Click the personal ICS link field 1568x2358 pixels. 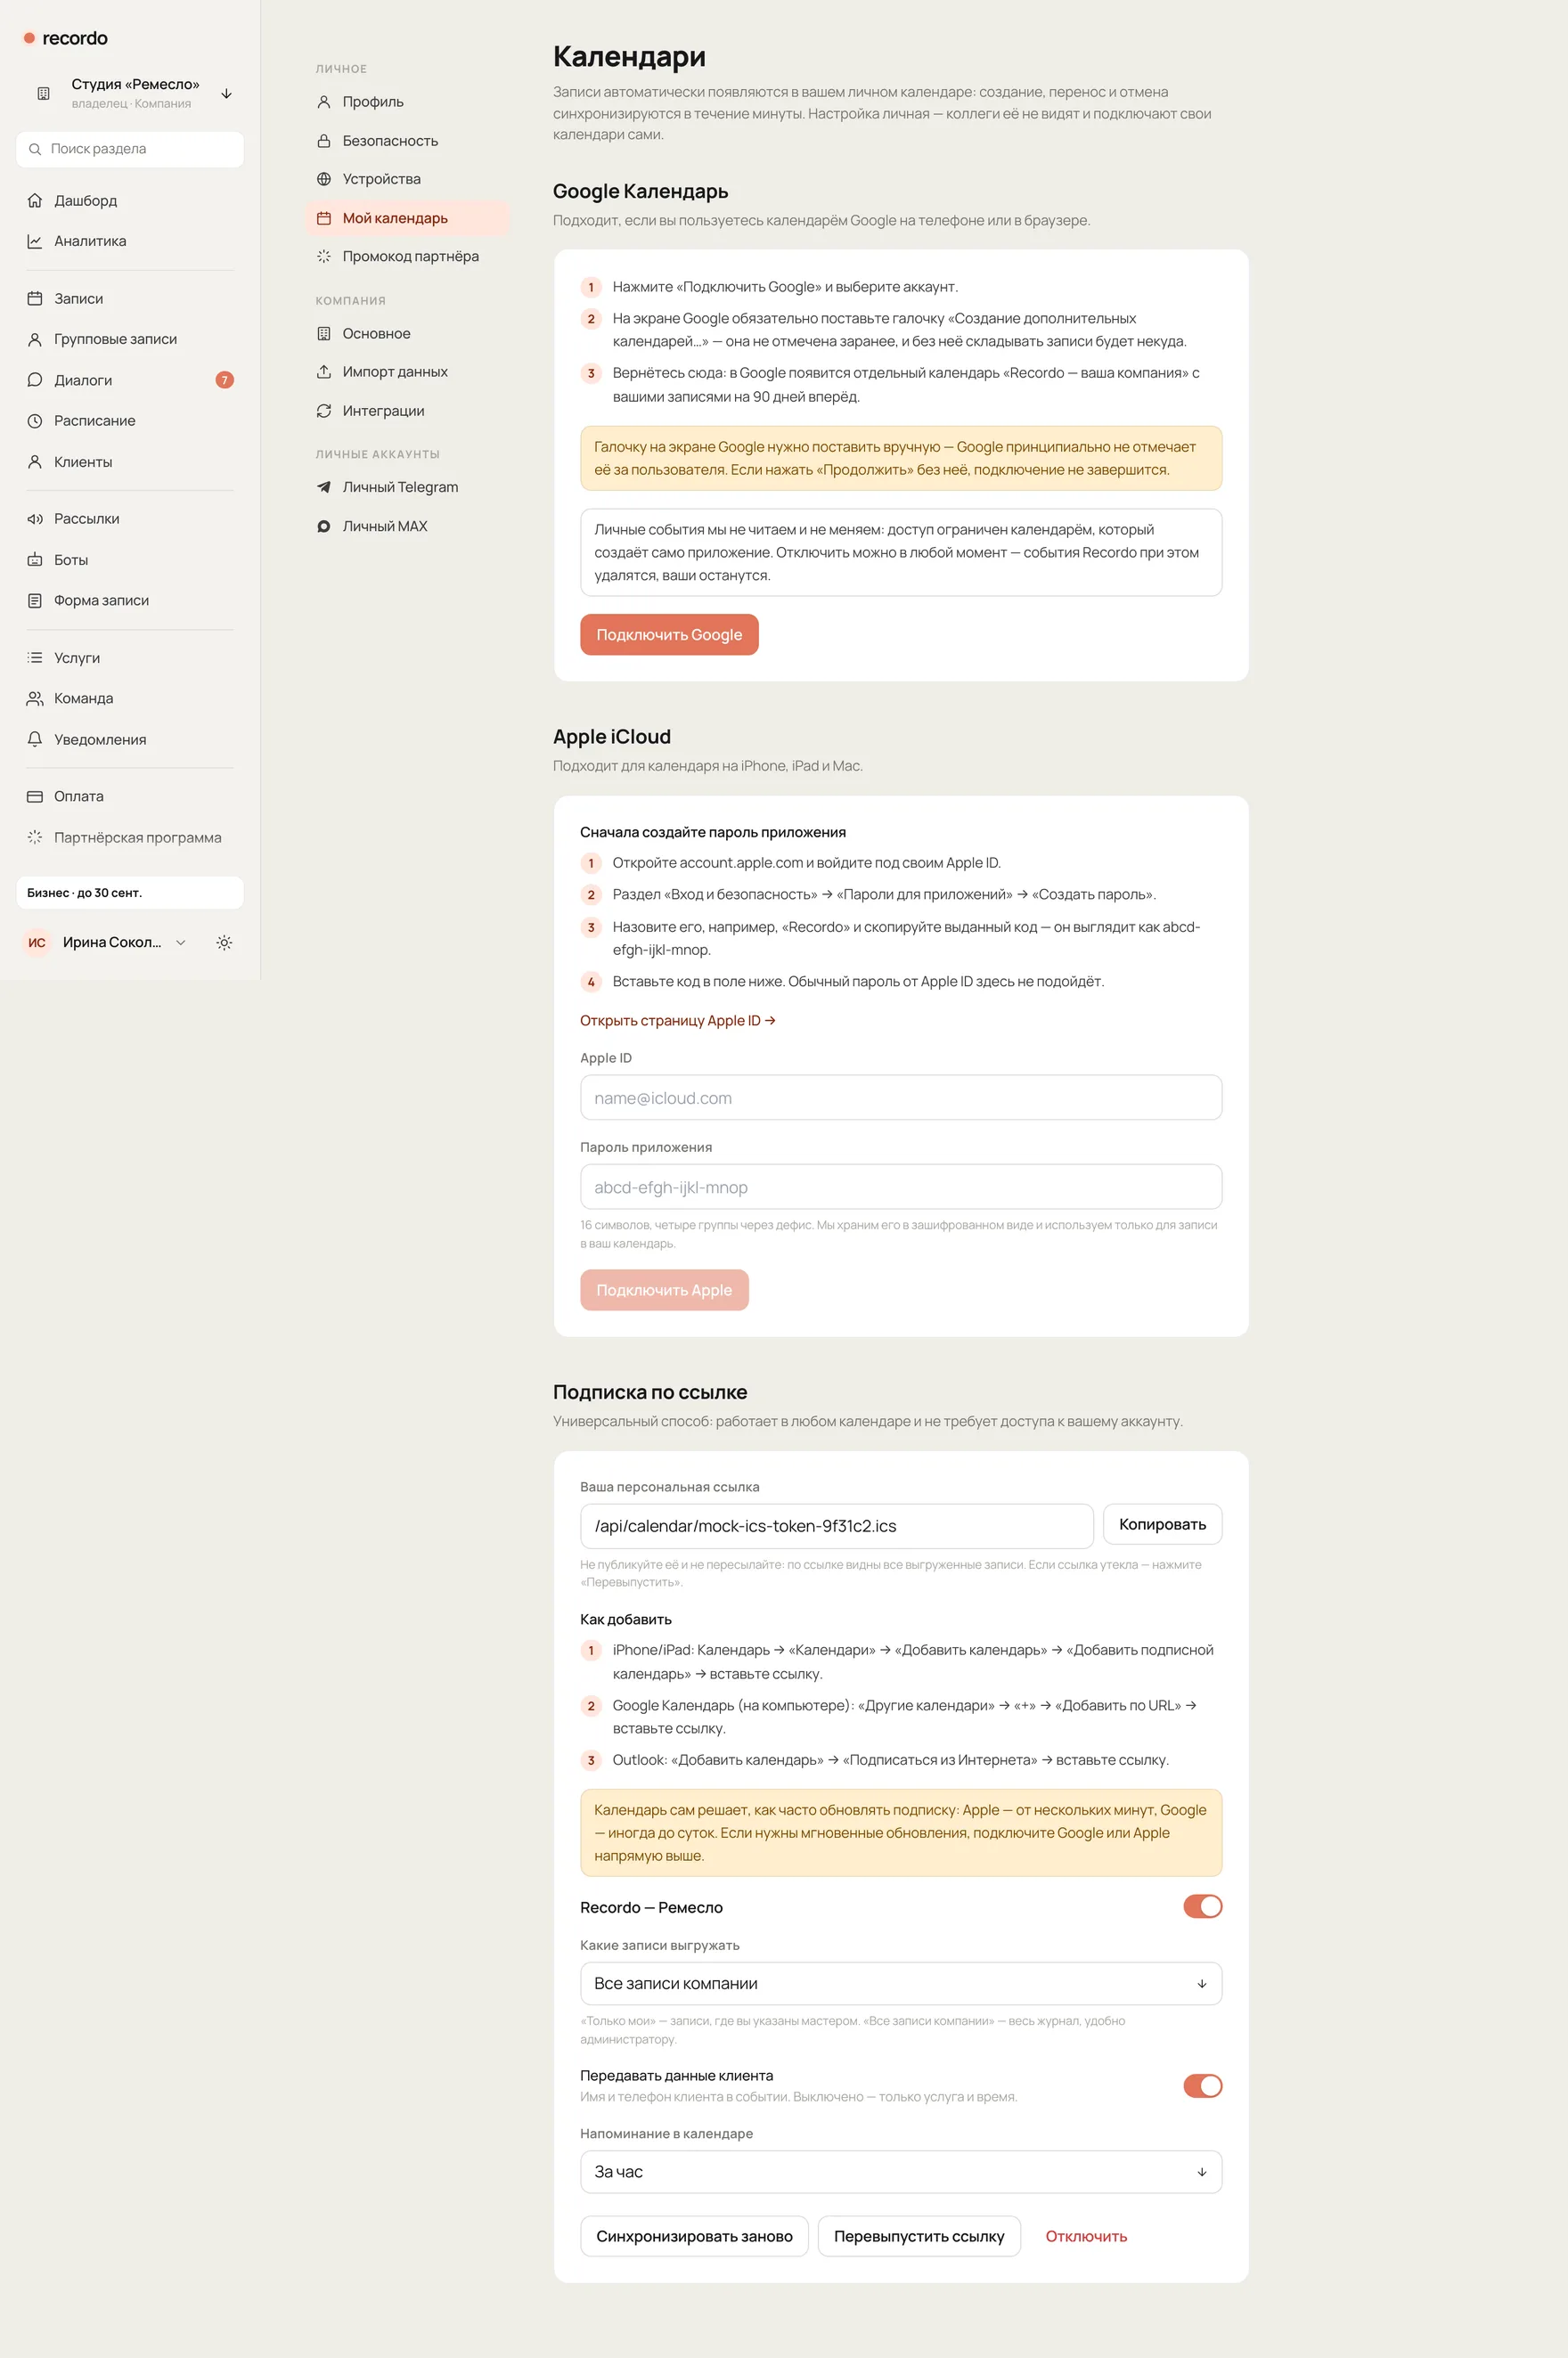tap(836, 1526)
